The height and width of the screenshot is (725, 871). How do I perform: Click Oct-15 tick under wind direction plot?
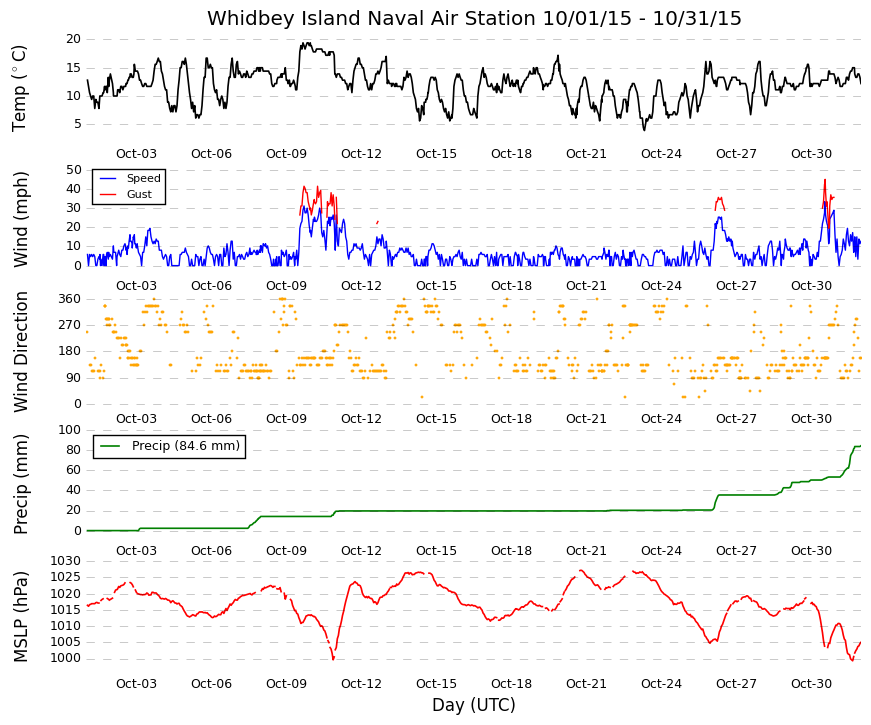(x=436, y=419)
